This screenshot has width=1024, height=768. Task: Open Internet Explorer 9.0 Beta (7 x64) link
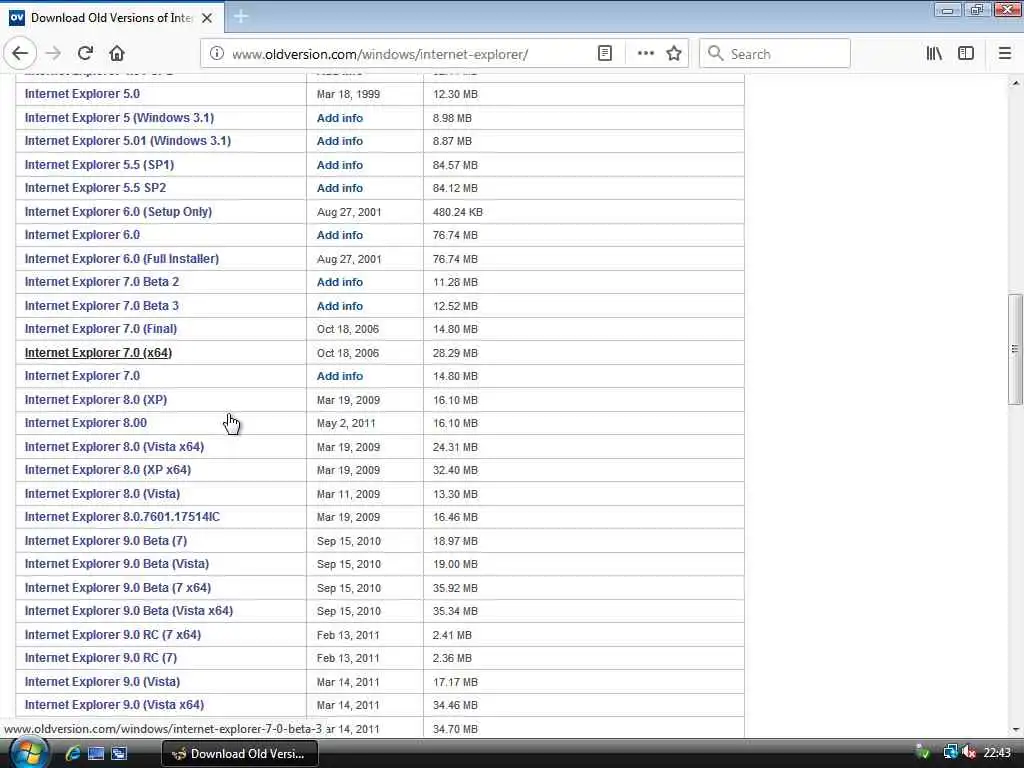click(118, 588)
